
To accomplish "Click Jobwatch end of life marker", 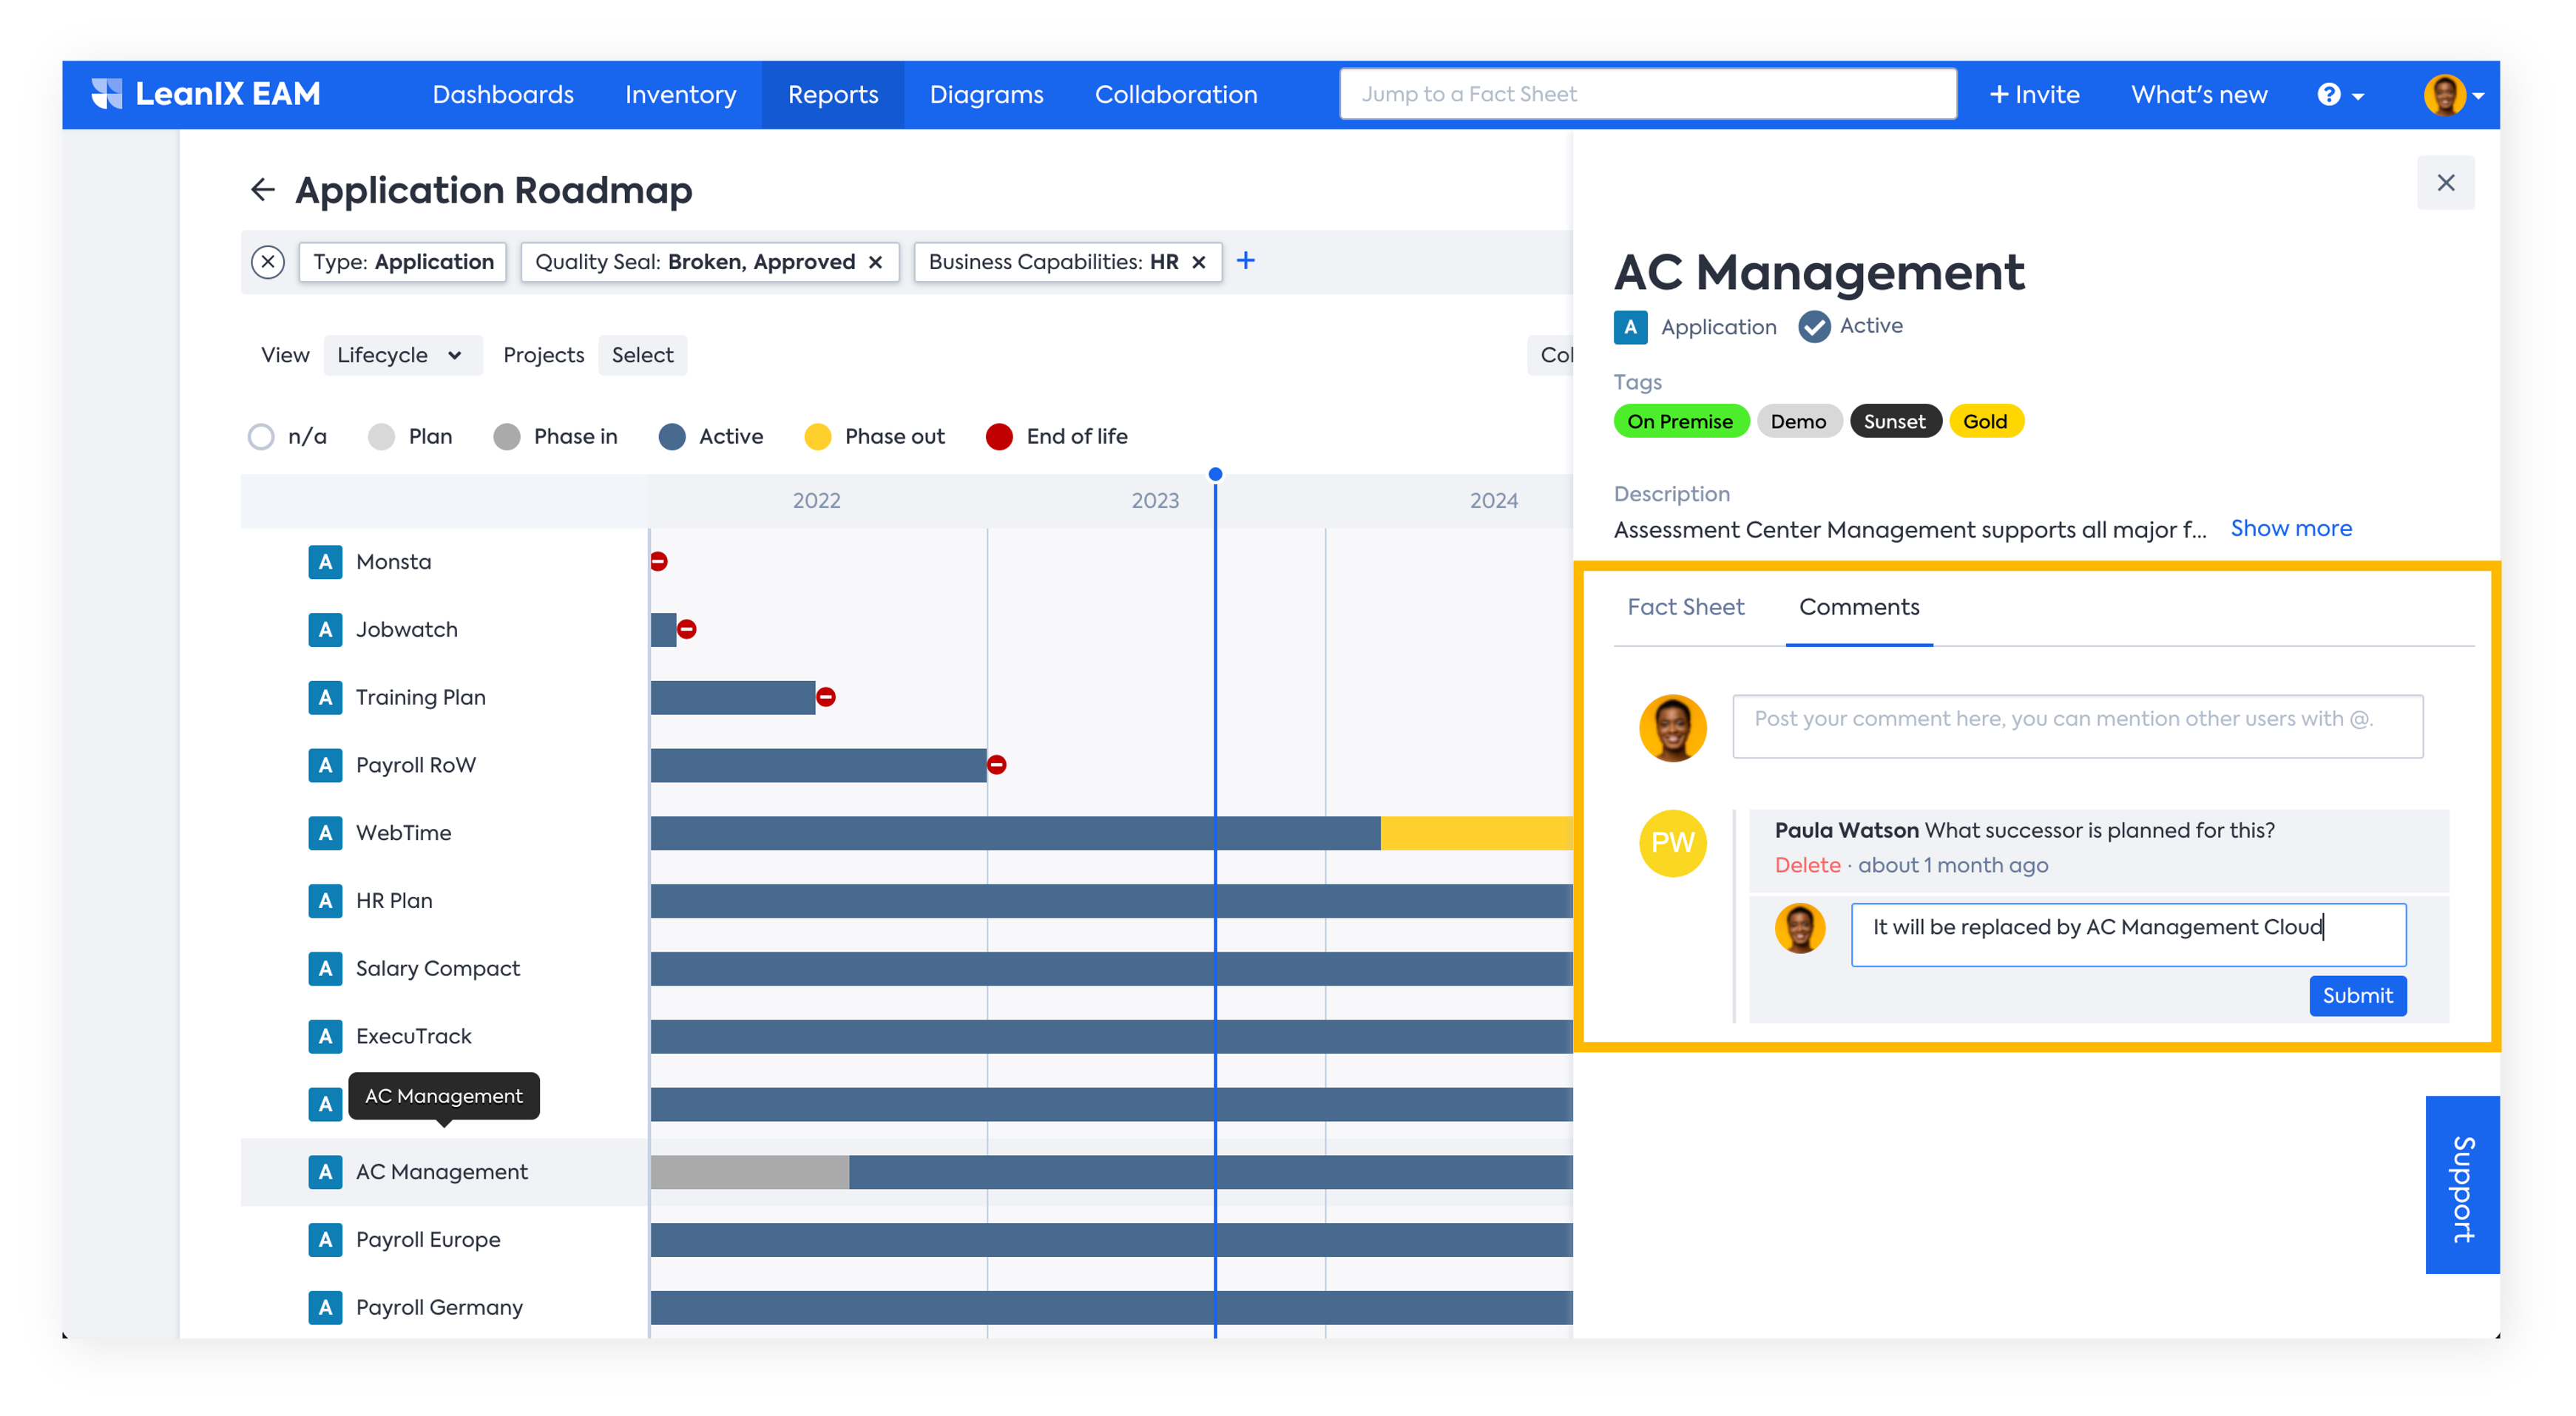I will click(x=686, y=630).
